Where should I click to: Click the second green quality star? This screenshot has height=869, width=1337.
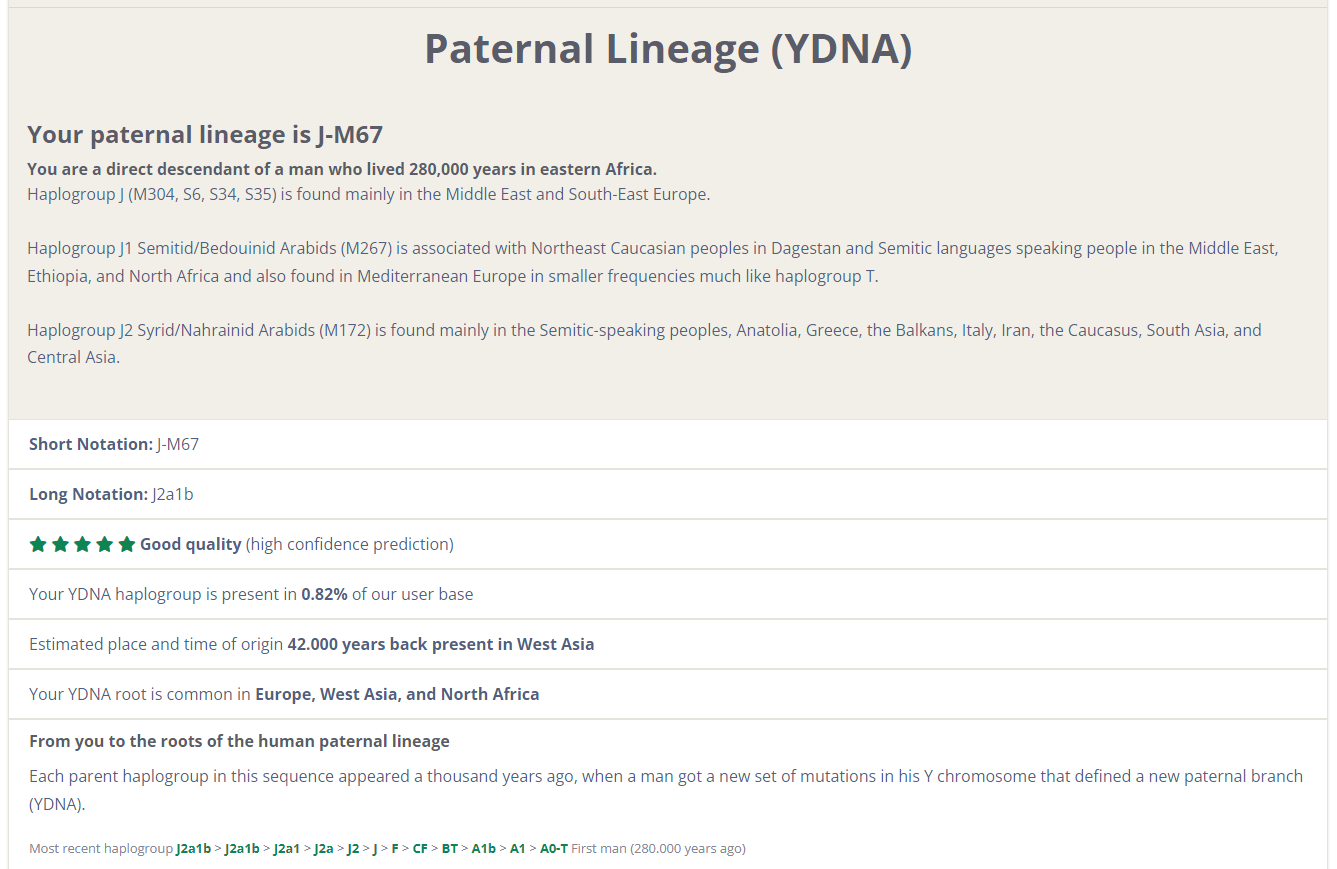60,544
